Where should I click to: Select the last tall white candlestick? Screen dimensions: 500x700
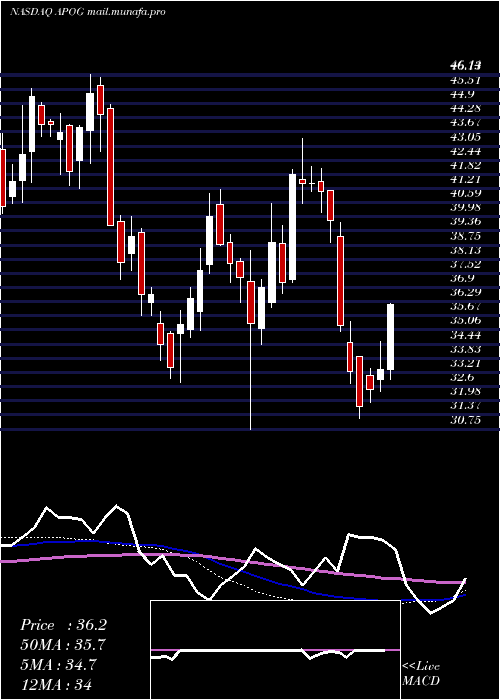(x=391, y=337)
